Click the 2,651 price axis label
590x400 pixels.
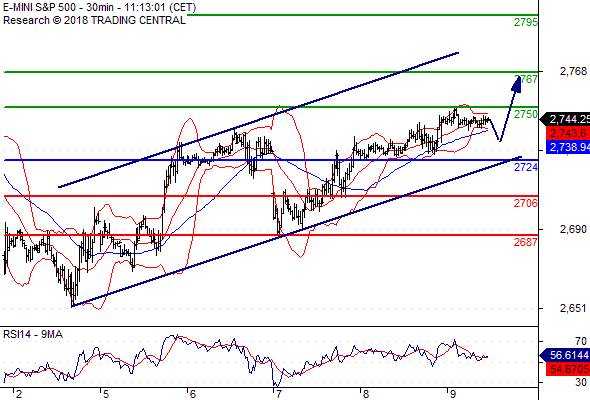(x=573, y=309)
